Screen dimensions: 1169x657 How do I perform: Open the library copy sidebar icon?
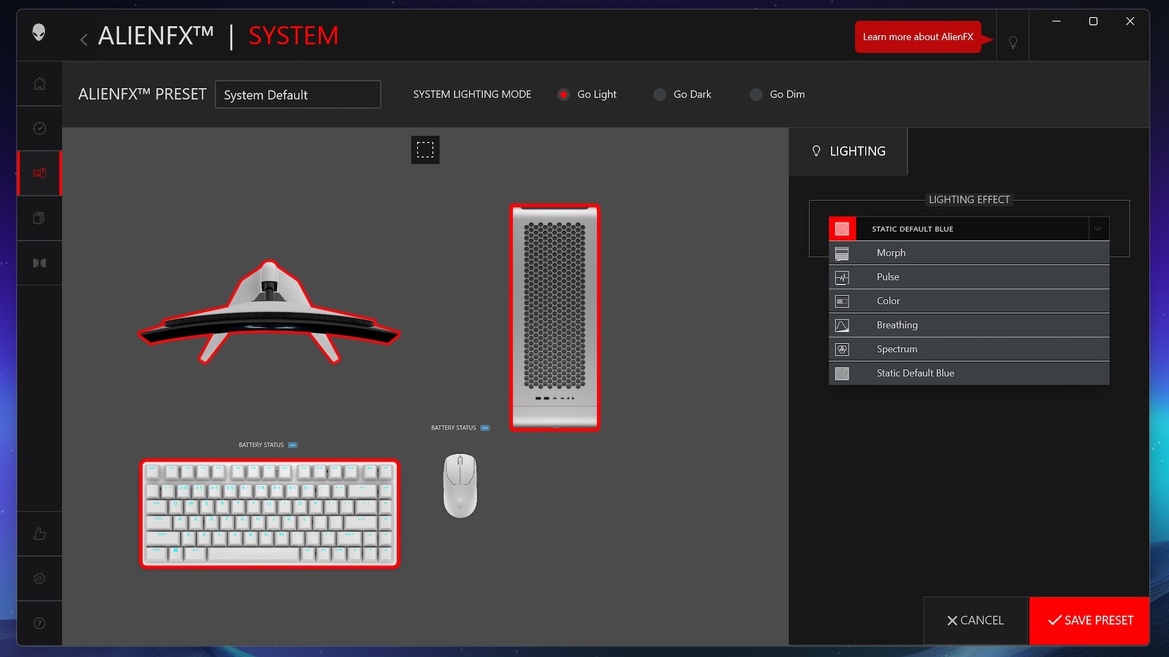point(40,218)
